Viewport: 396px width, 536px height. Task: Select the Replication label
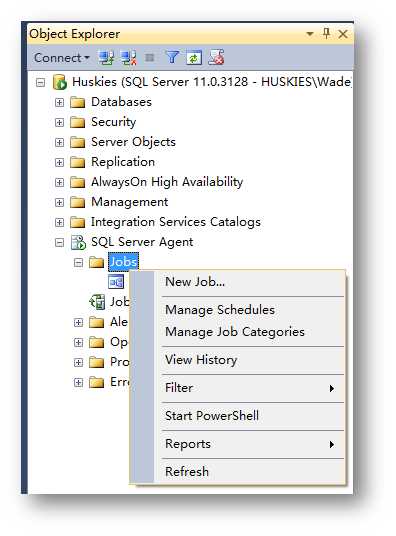tap(123, 162)
